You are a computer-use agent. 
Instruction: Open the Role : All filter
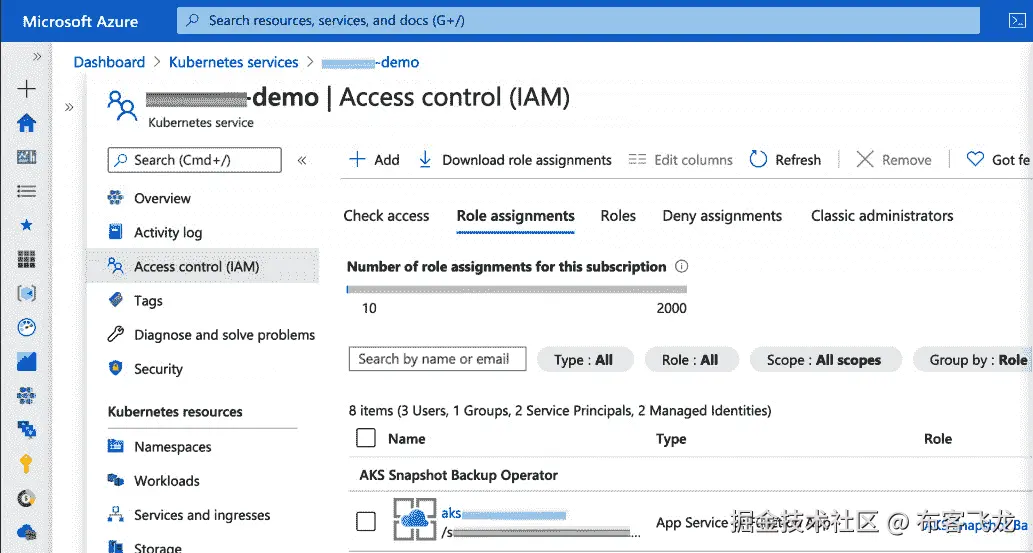point(690,360)
